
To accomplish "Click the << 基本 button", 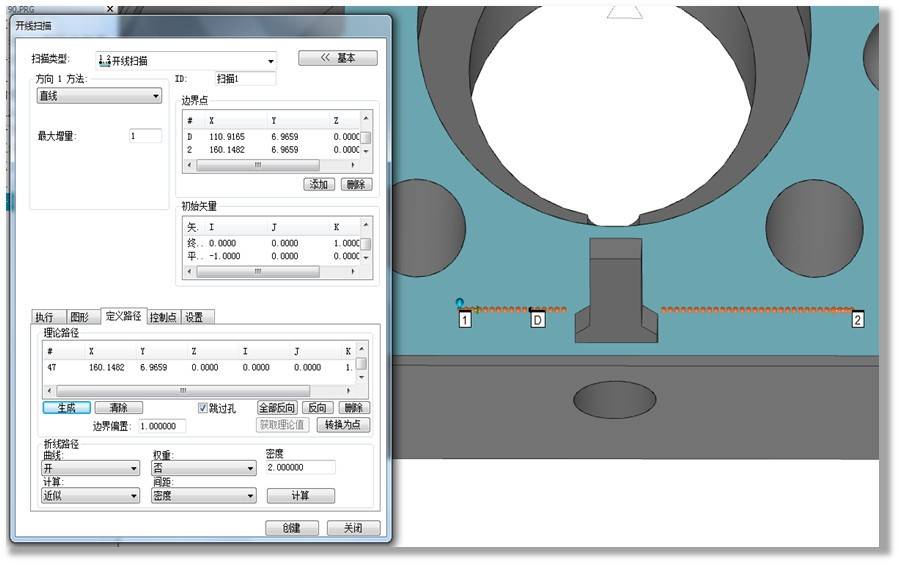I will [337, 58].
